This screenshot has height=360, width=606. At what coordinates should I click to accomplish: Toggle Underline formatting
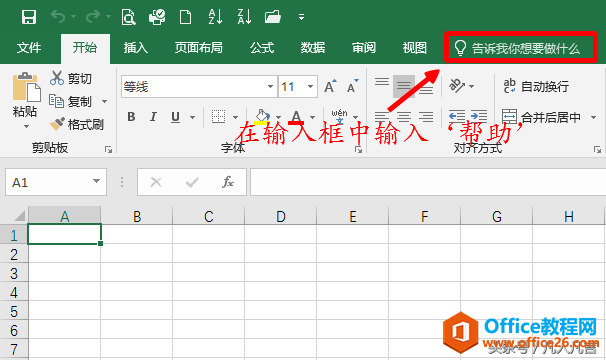(175, 117)
